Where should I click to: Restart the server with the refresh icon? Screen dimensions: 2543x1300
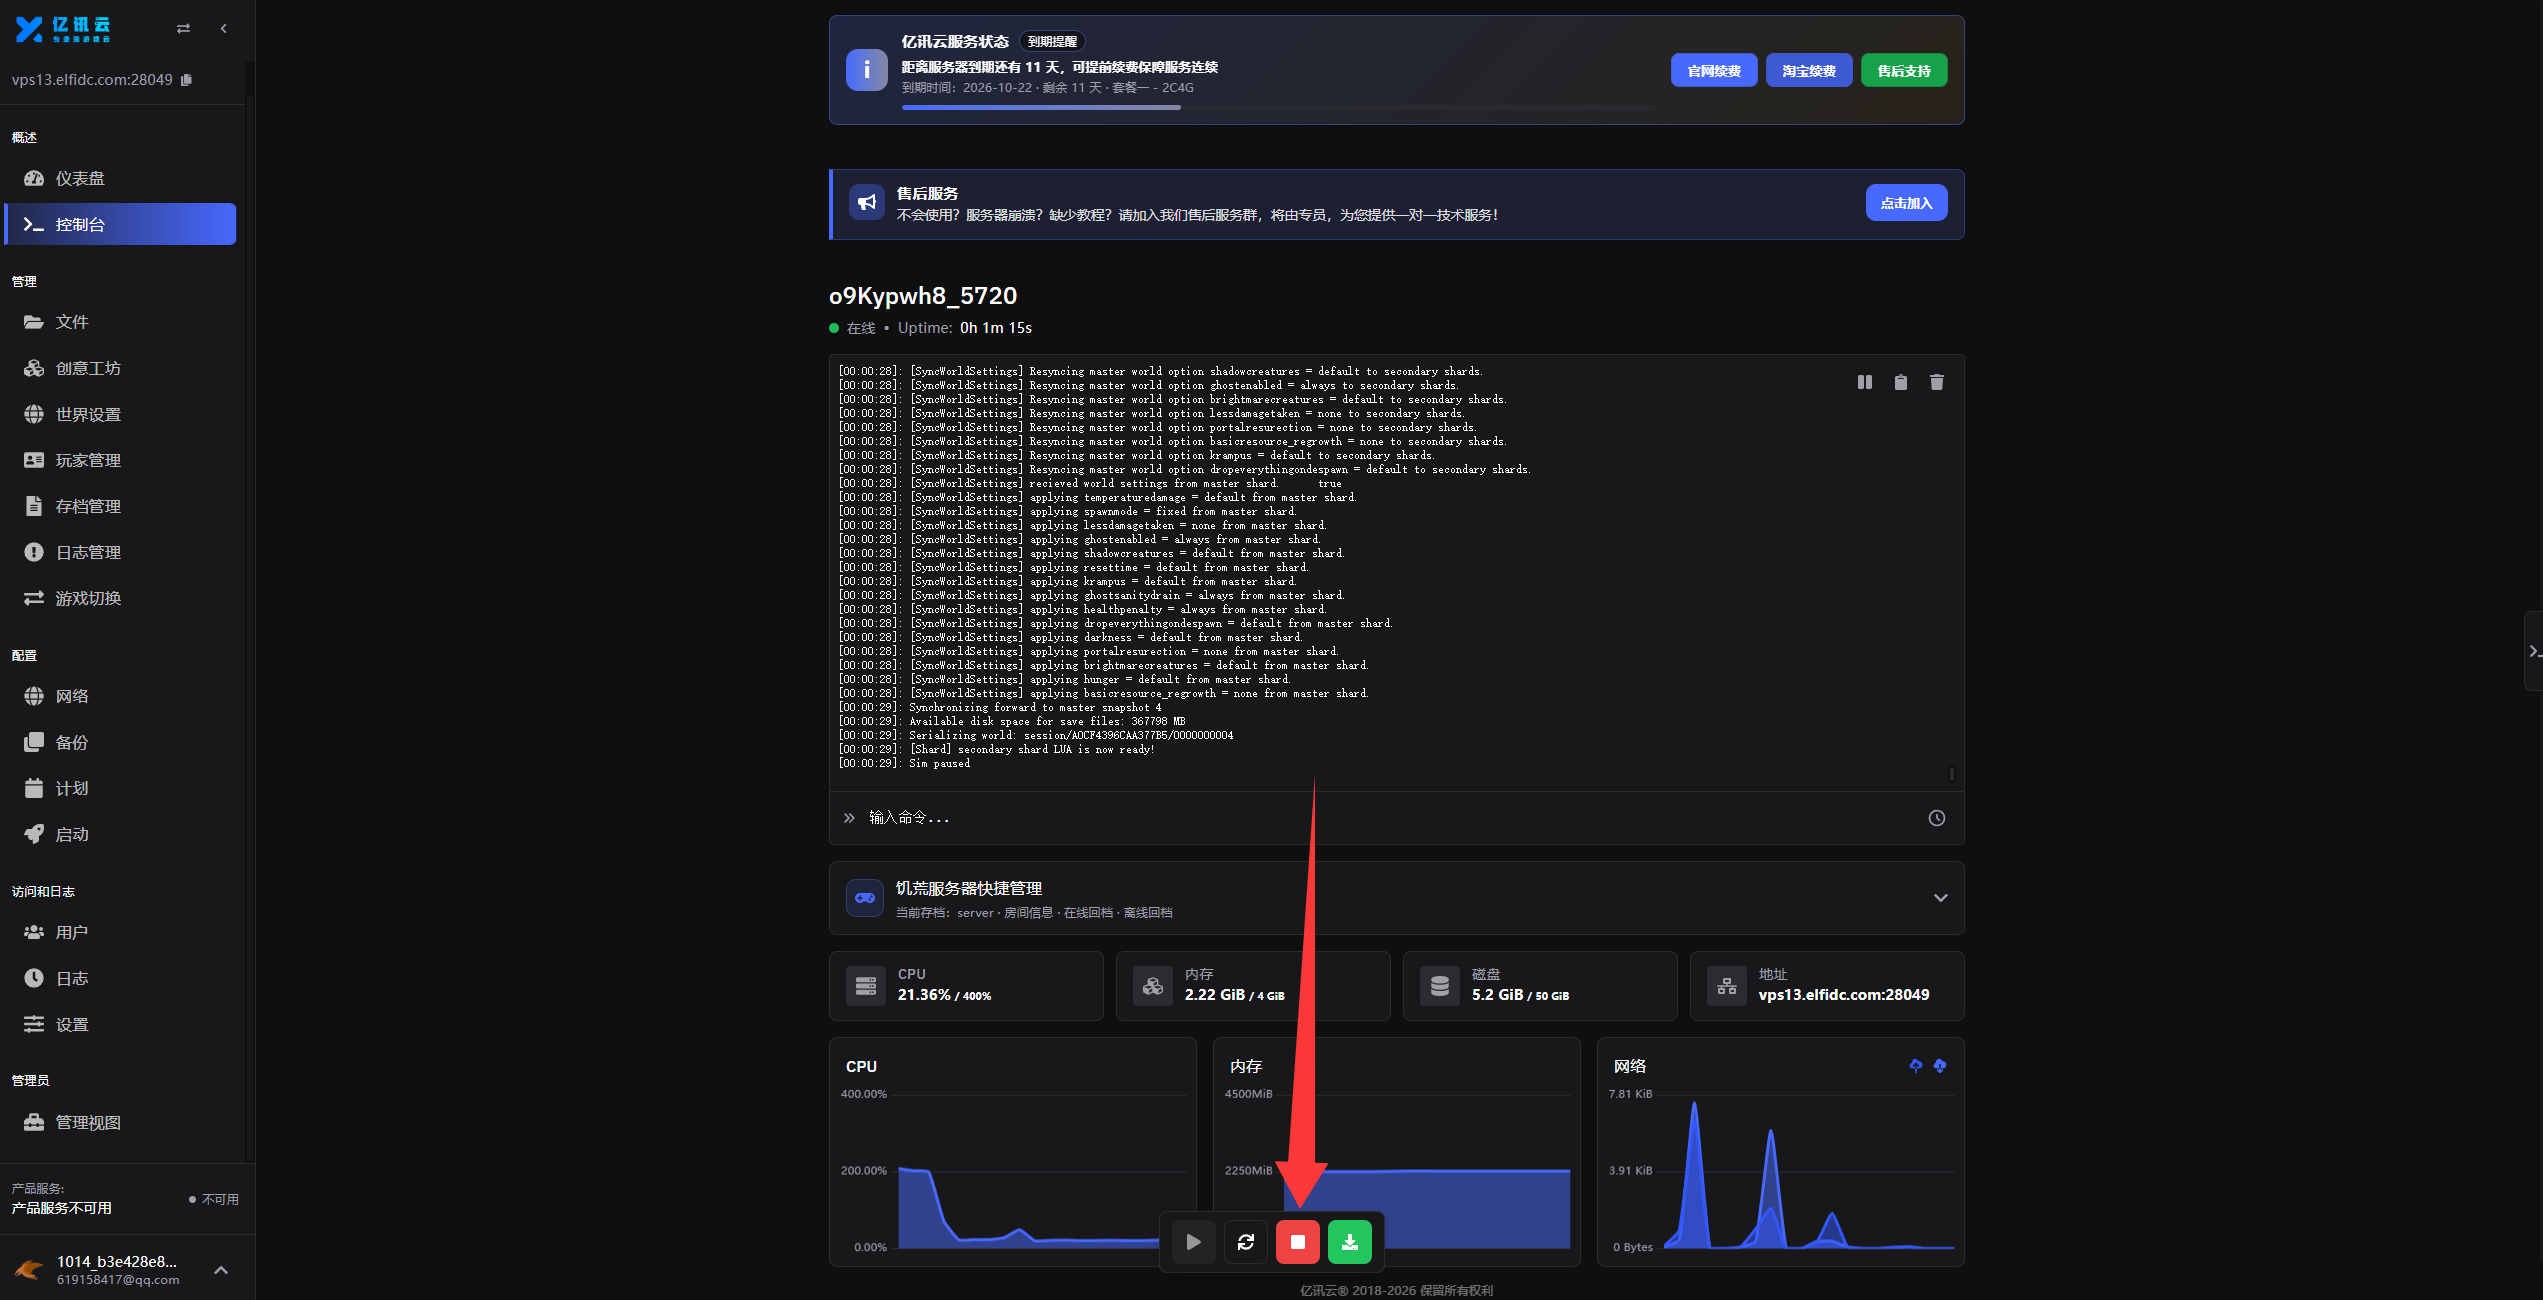[x=1245, y=1242]
